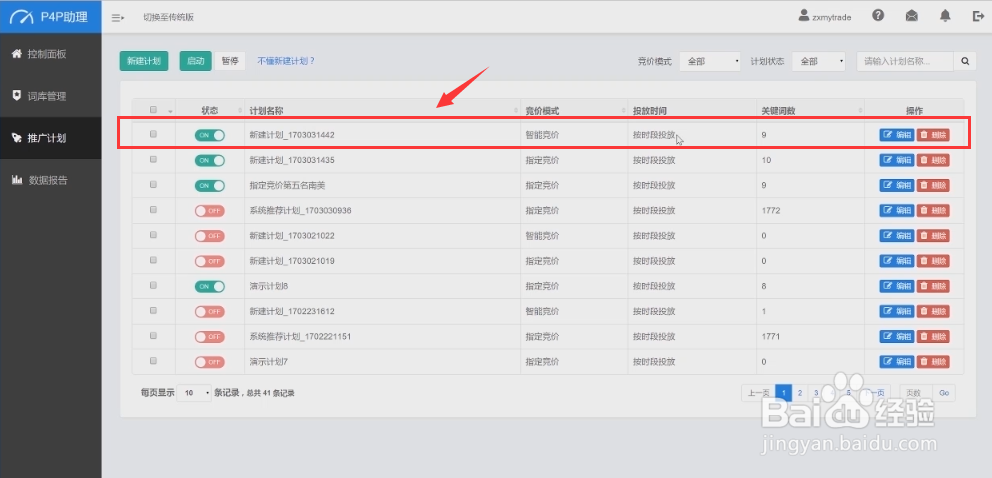Check the box for 指定竞价第五名南美
This screenshot has height=478, width=992.
point(153,185)
